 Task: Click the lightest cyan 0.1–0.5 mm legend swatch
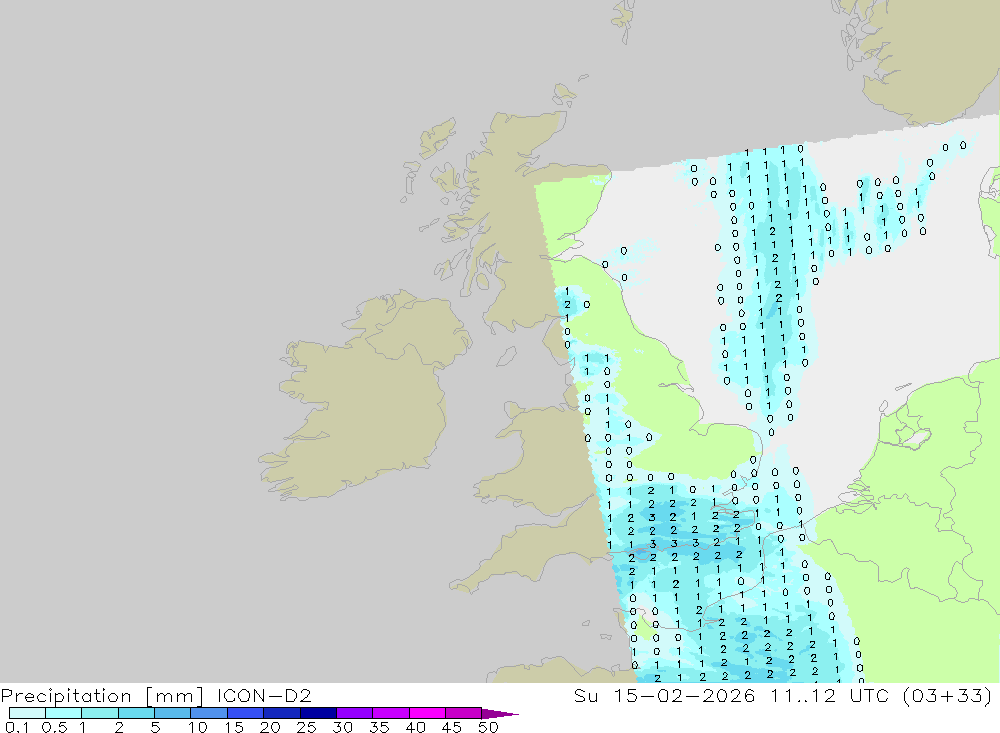click(27, 713)
